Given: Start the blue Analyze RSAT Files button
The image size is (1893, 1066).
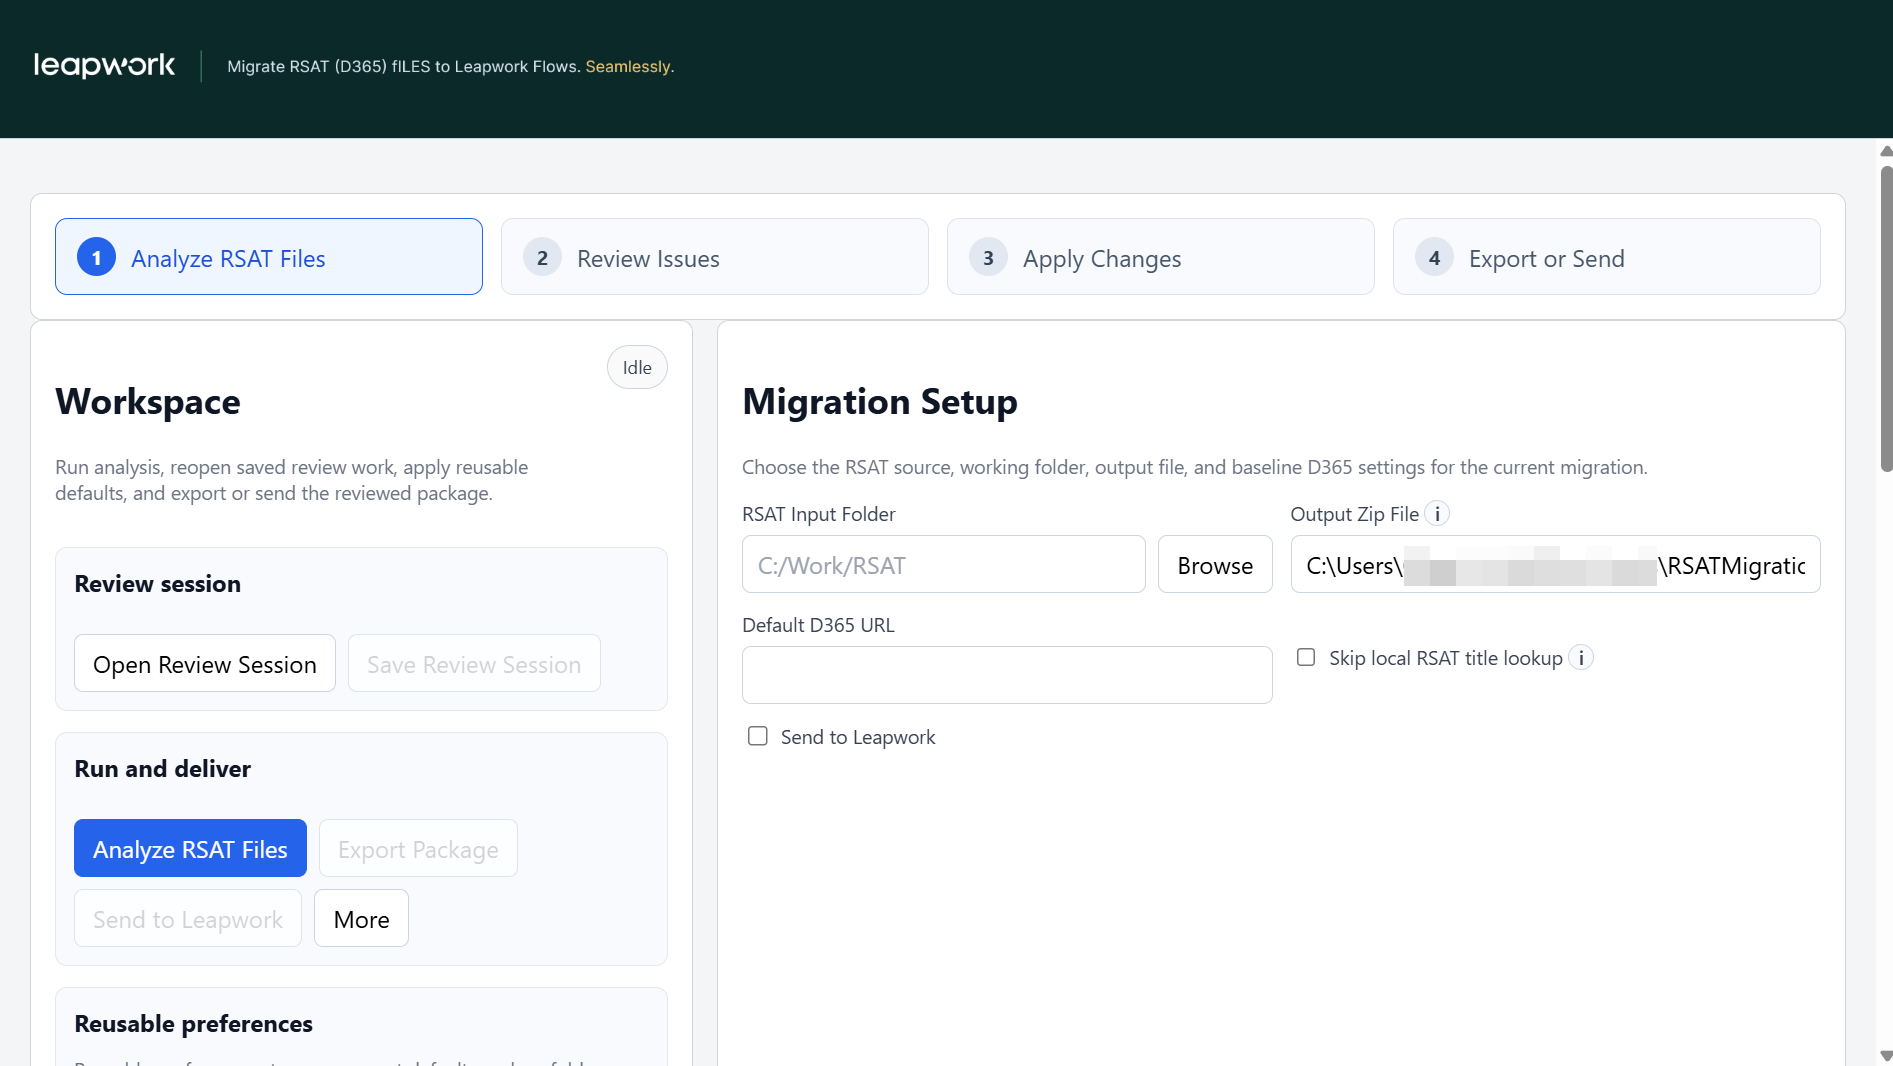Looking at the screenshot, I should (x=190, y=849).
